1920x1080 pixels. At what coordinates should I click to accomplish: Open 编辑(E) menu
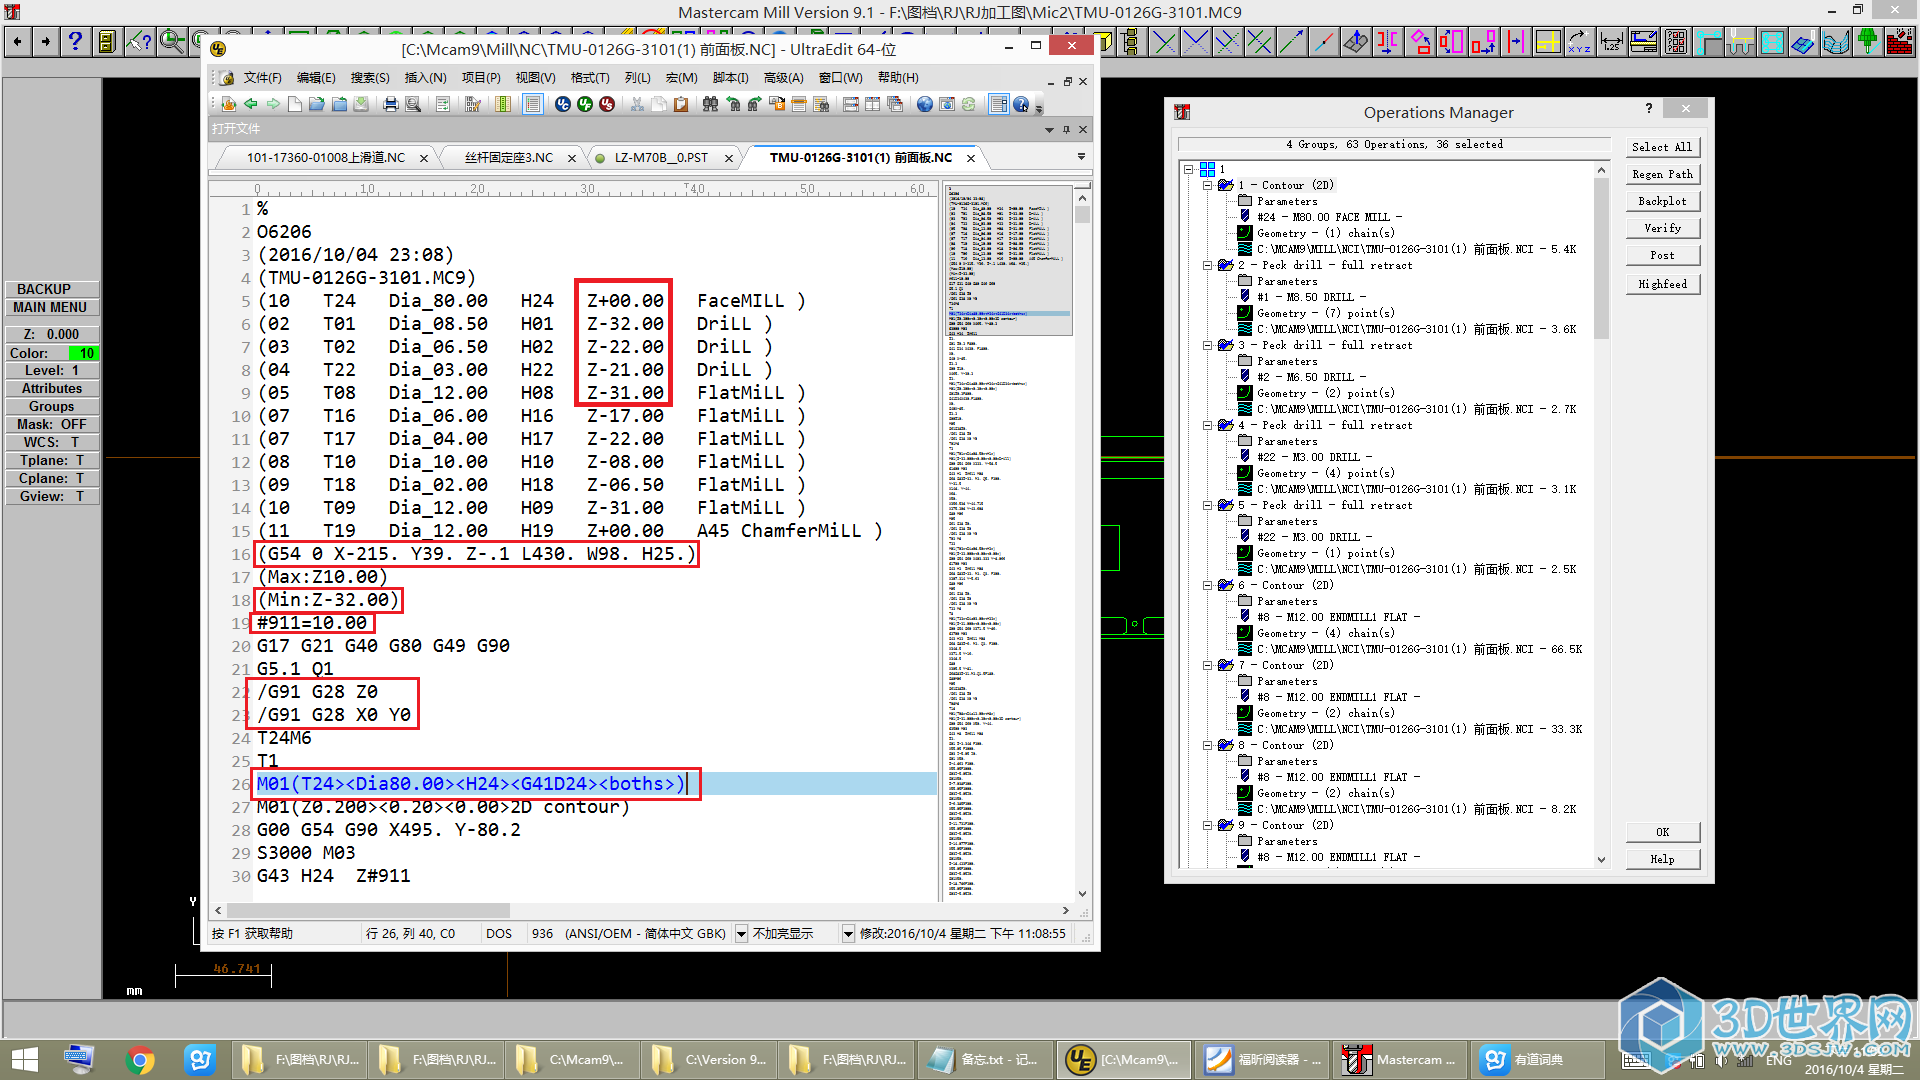pyautogui.click(x=316, y=78)
